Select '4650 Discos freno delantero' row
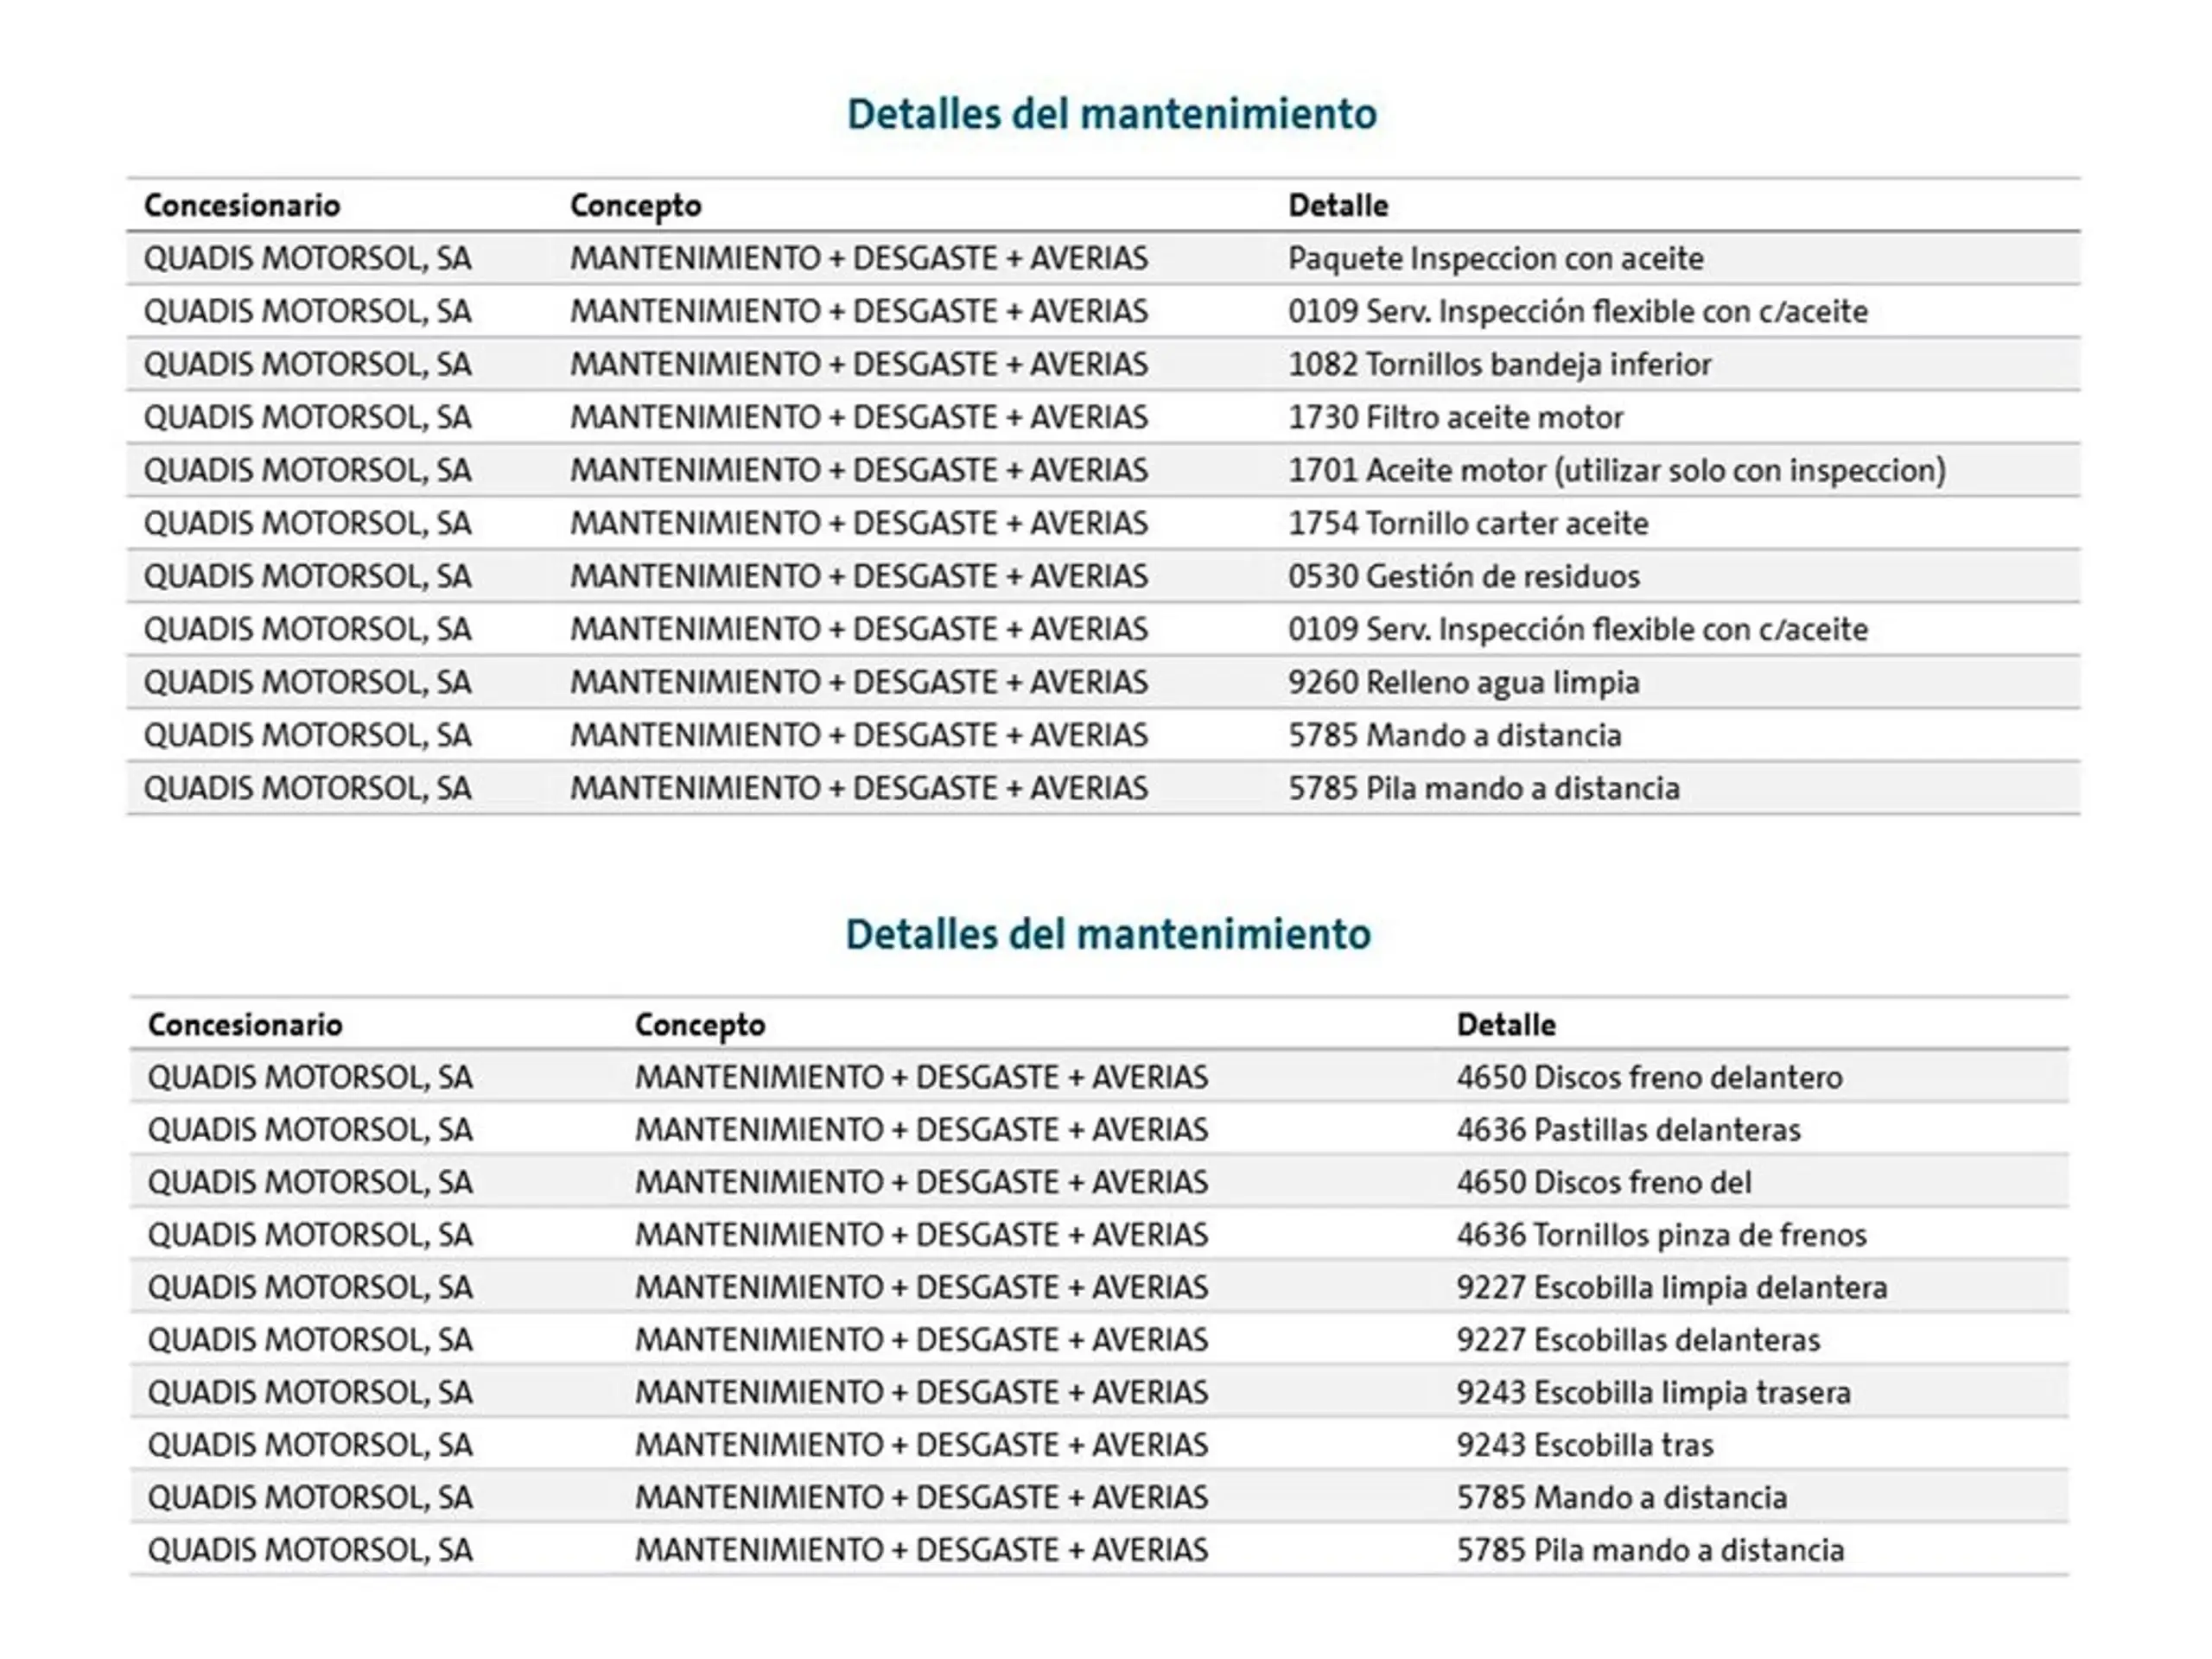This screenshot has height=1659, width=2212. tap(1099, 1077)
